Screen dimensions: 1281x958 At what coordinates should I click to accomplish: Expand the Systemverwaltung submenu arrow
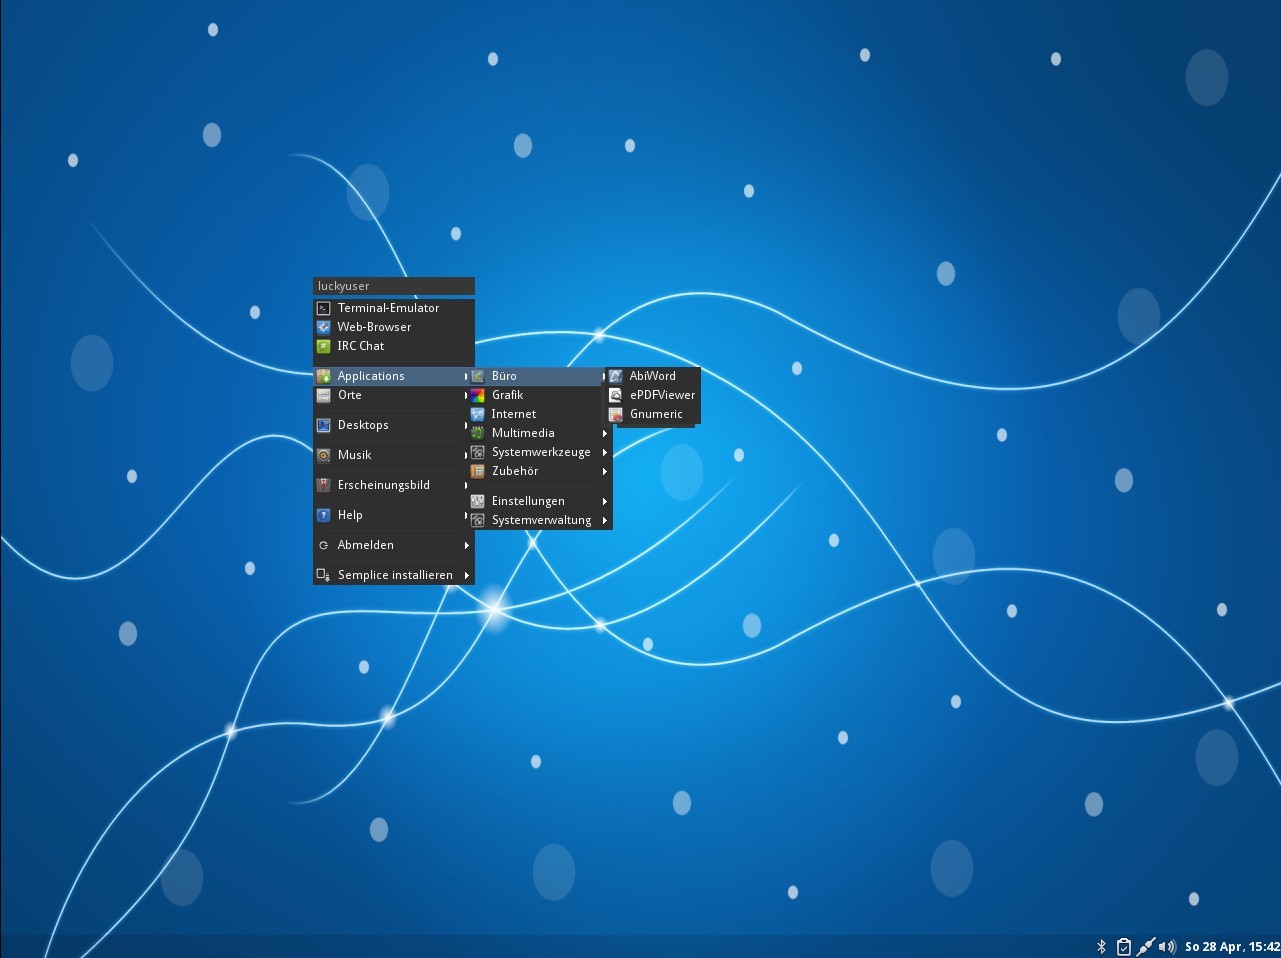(x=605, y=520)
